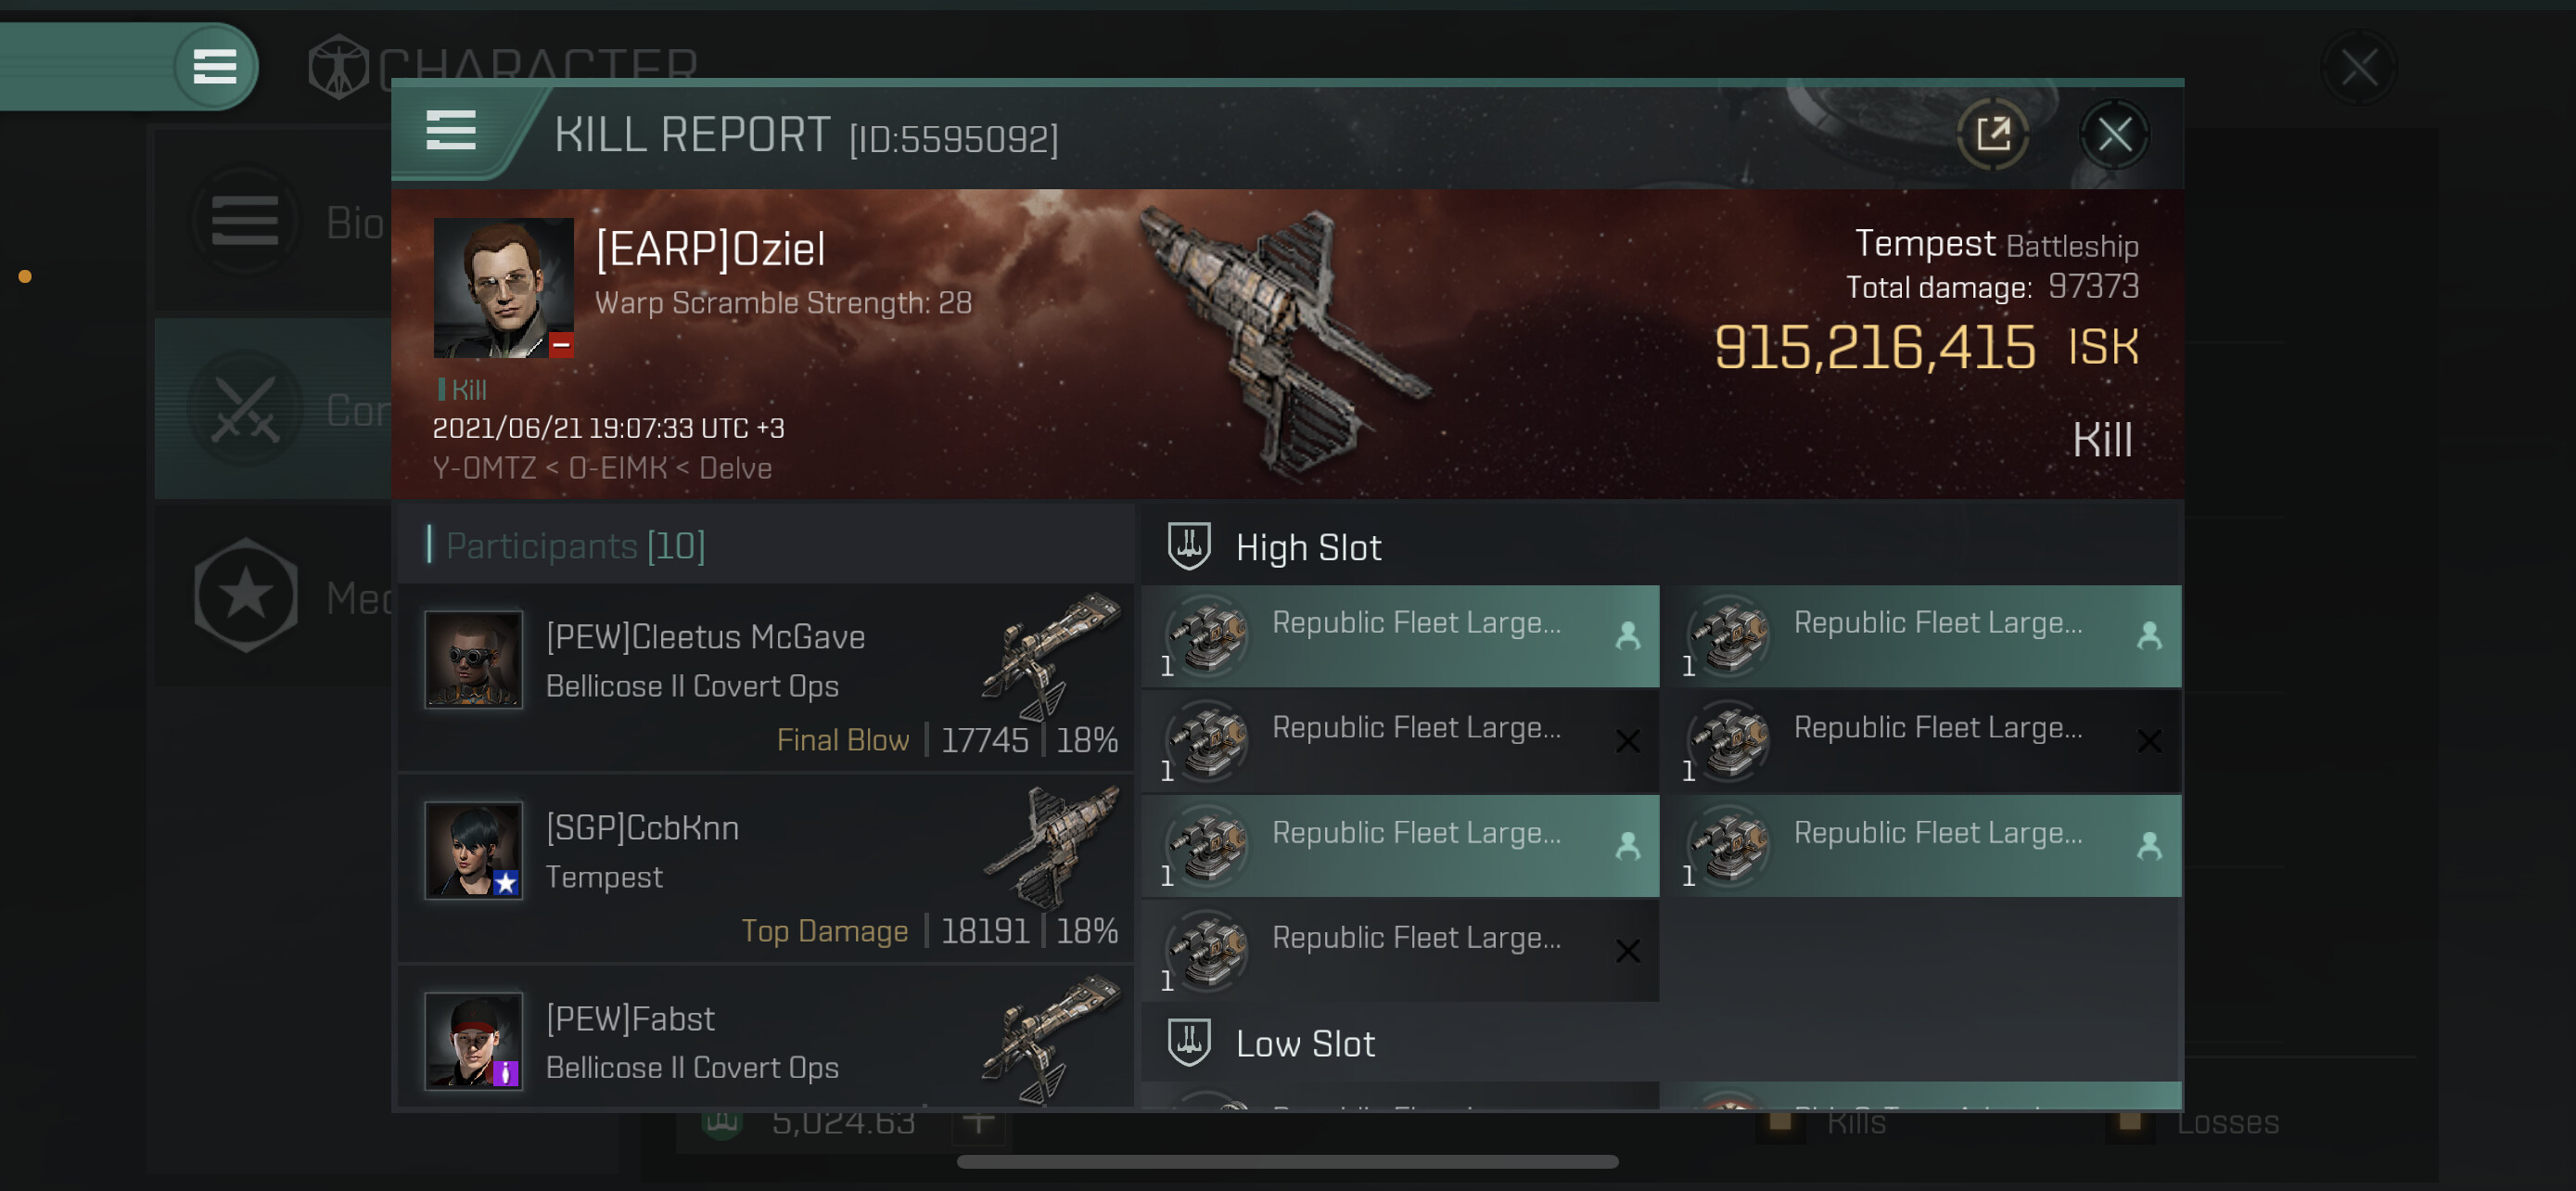Select Oziel's character portrait
The height and width of the screenshot is (1191, 2576).
tap(503, 288)
